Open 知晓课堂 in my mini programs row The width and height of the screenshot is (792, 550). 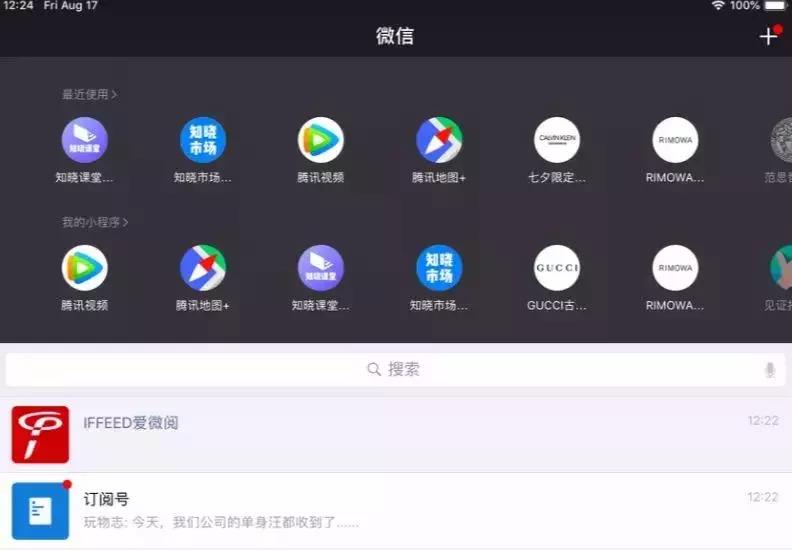321,268
